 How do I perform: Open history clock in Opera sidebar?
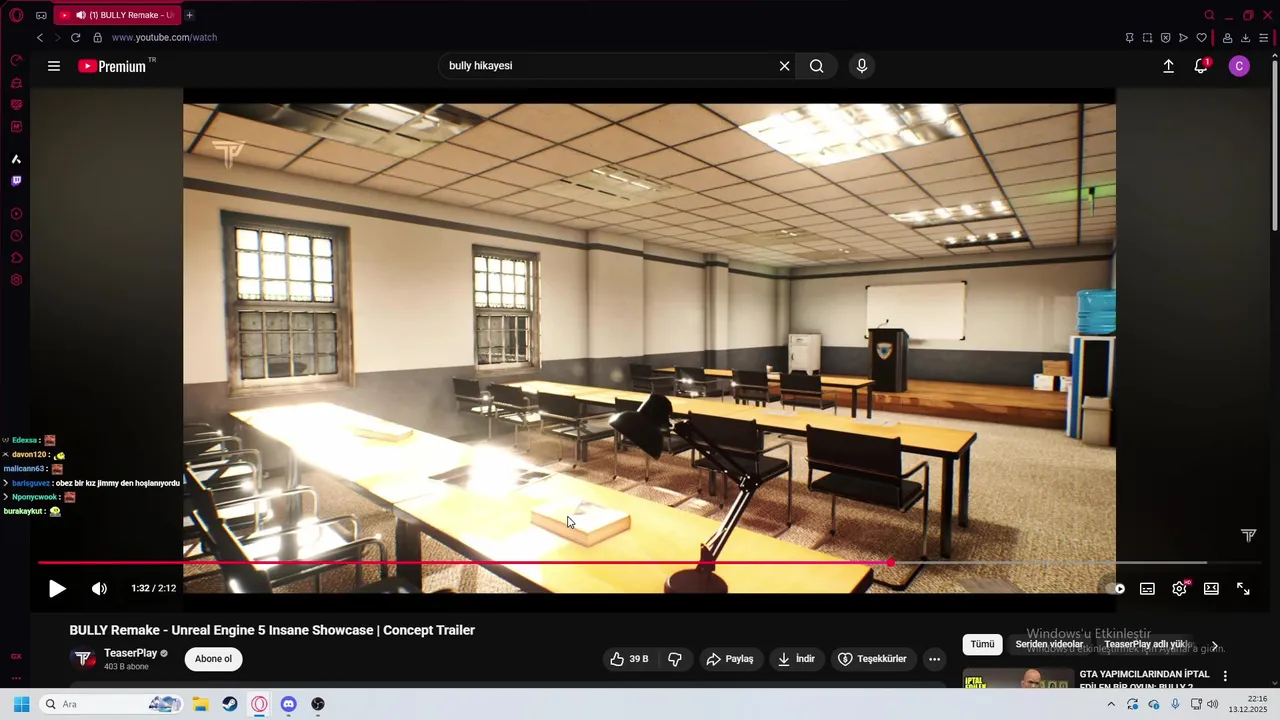[x=16, y=236]
